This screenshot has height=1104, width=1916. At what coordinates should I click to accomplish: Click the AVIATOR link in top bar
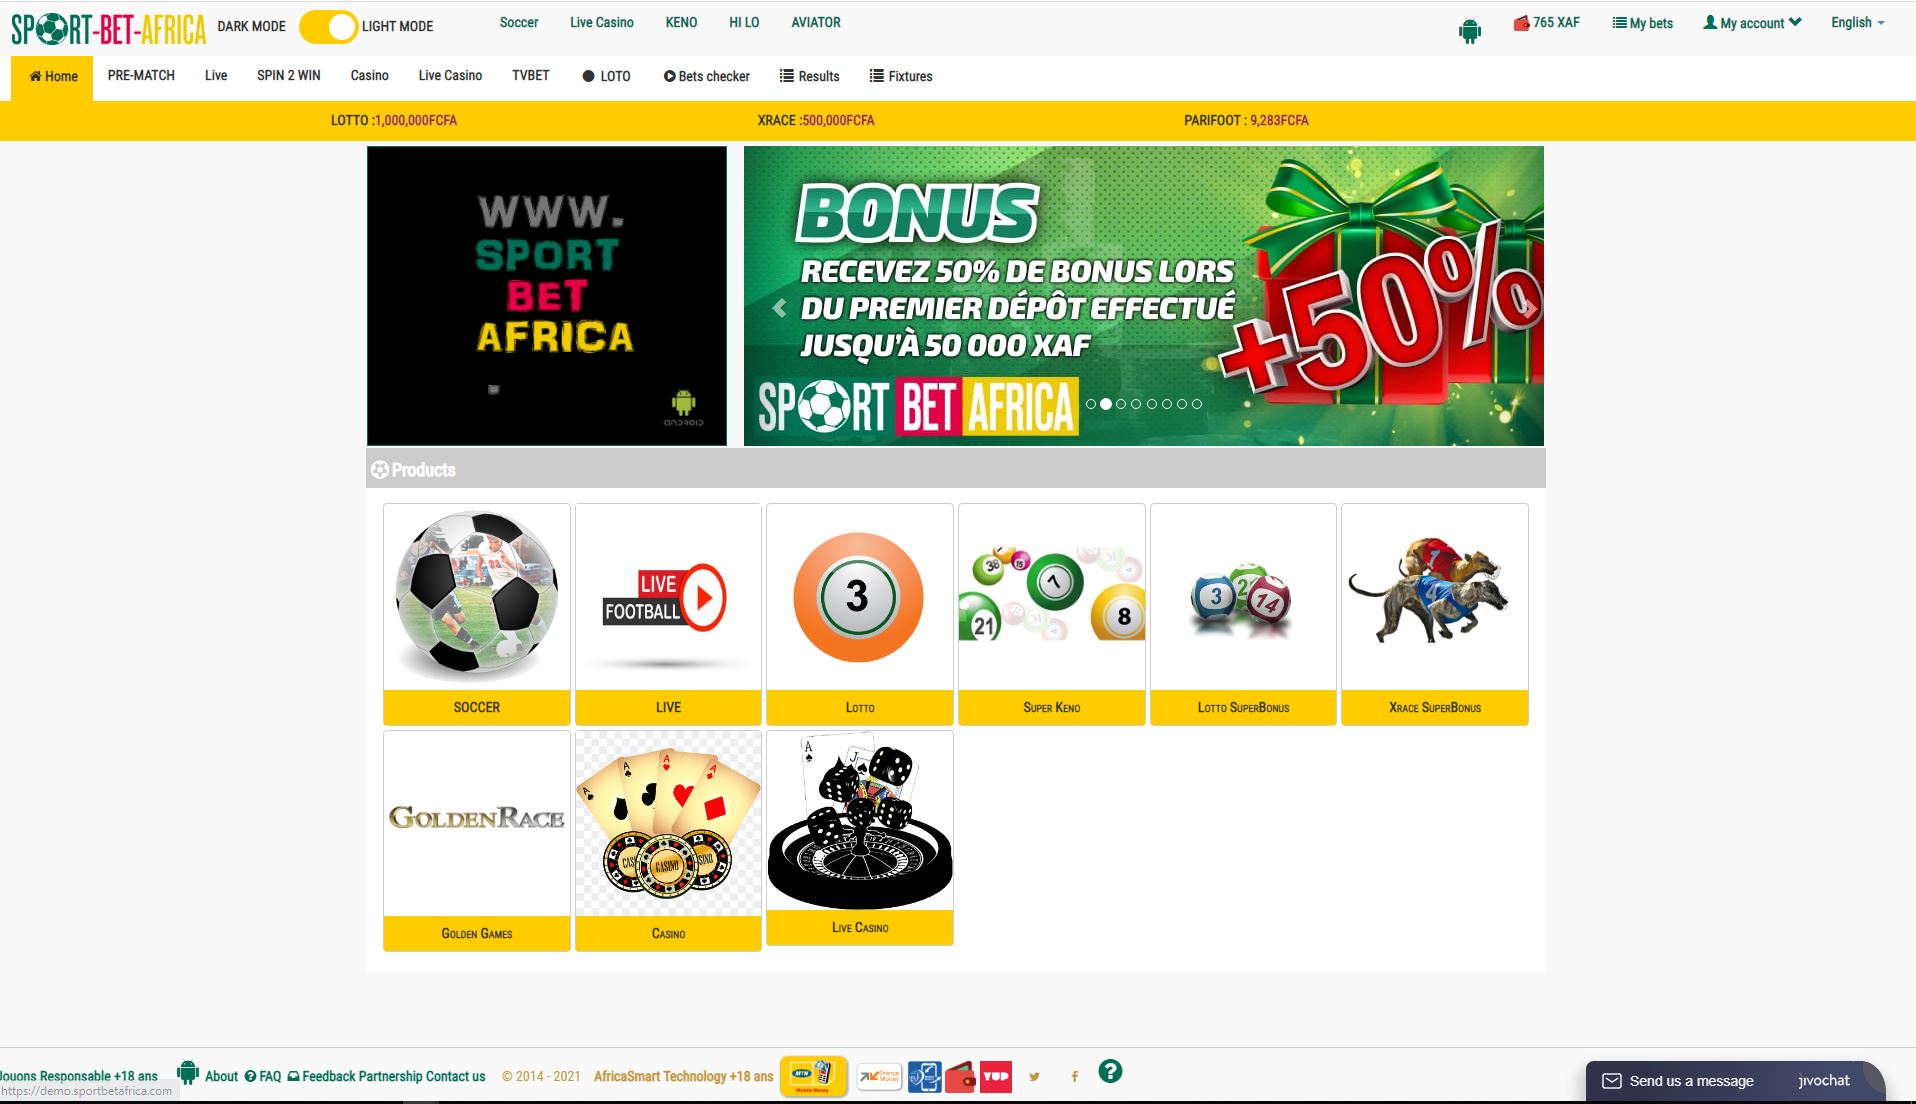pos(816,22)
